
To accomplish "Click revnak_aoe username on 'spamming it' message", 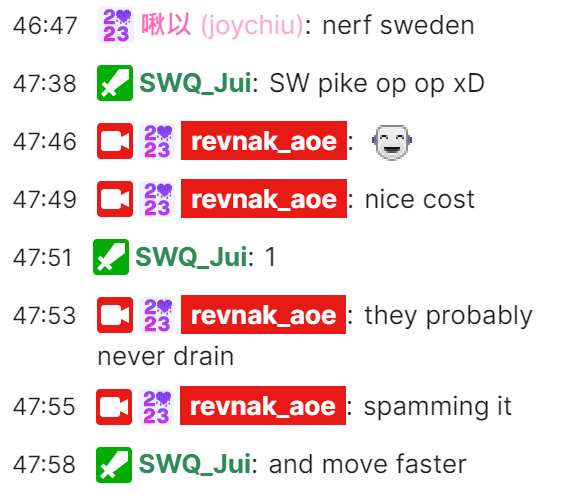I will [x=263, y=405].
